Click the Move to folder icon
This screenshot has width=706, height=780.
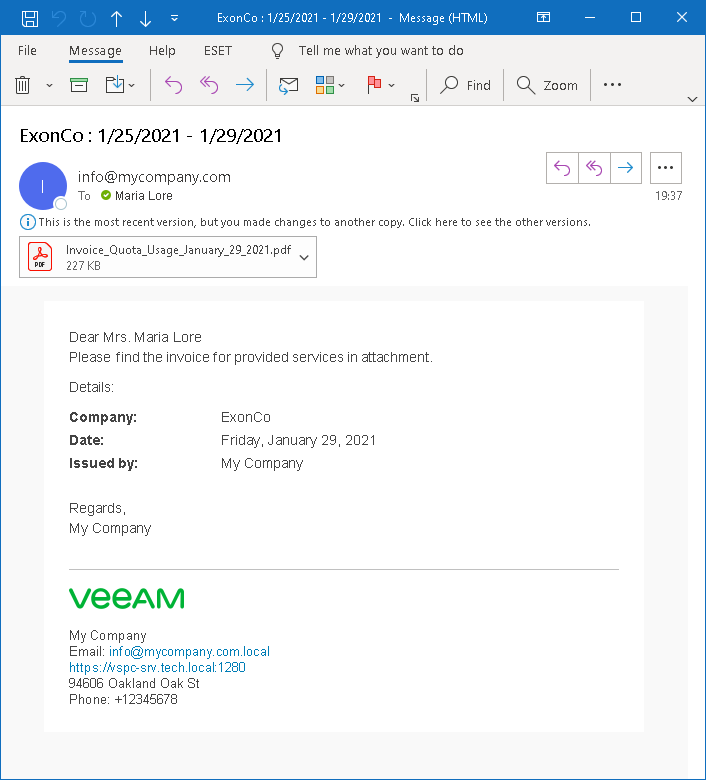click(x=115, y=85)
